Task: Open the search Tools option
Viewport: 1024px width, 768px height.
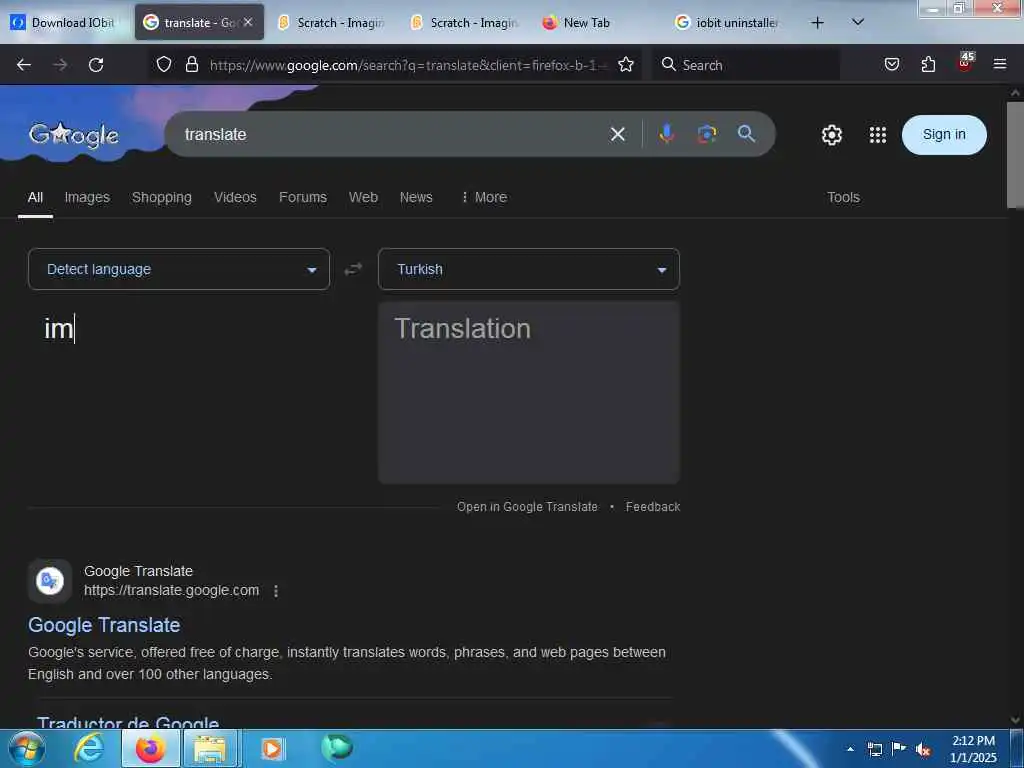Action: (x=843, y=197)
